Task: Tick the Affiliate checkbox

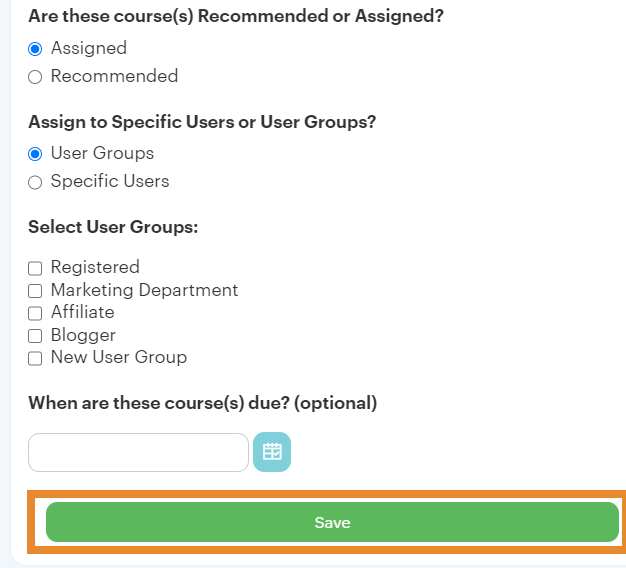Action: point(35,313)
